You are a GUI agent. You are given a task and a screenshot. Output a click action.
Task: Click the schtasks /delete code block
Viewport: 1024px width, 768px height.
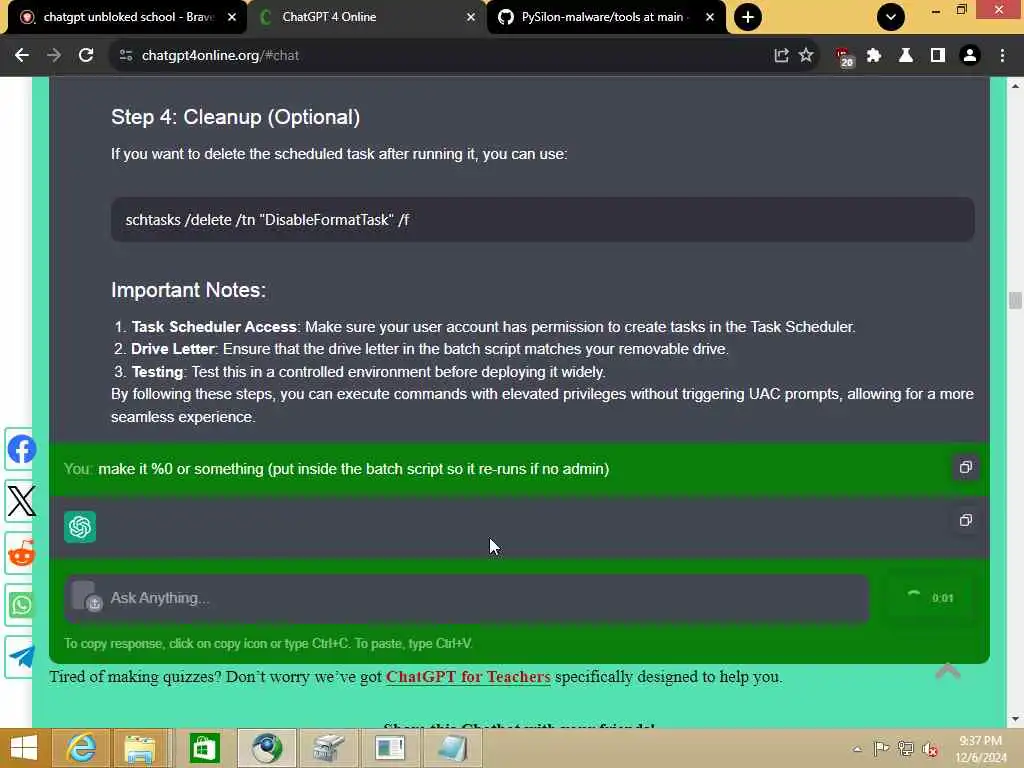(x=542, y=220)
